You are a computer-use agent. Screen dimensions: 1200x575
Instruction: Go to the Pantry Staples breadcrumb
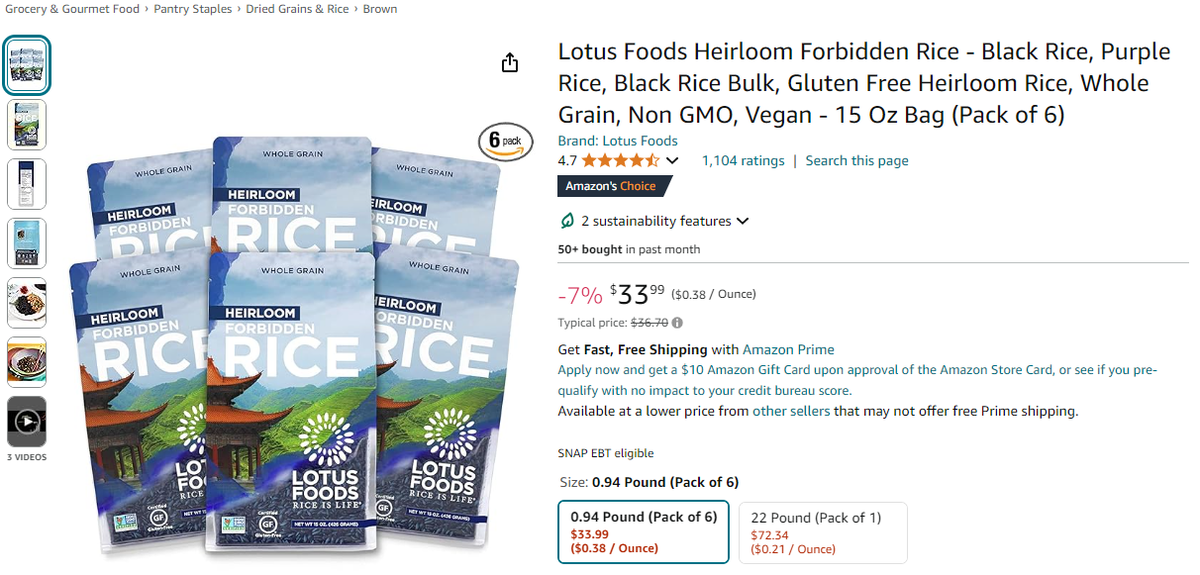[193, 9]
